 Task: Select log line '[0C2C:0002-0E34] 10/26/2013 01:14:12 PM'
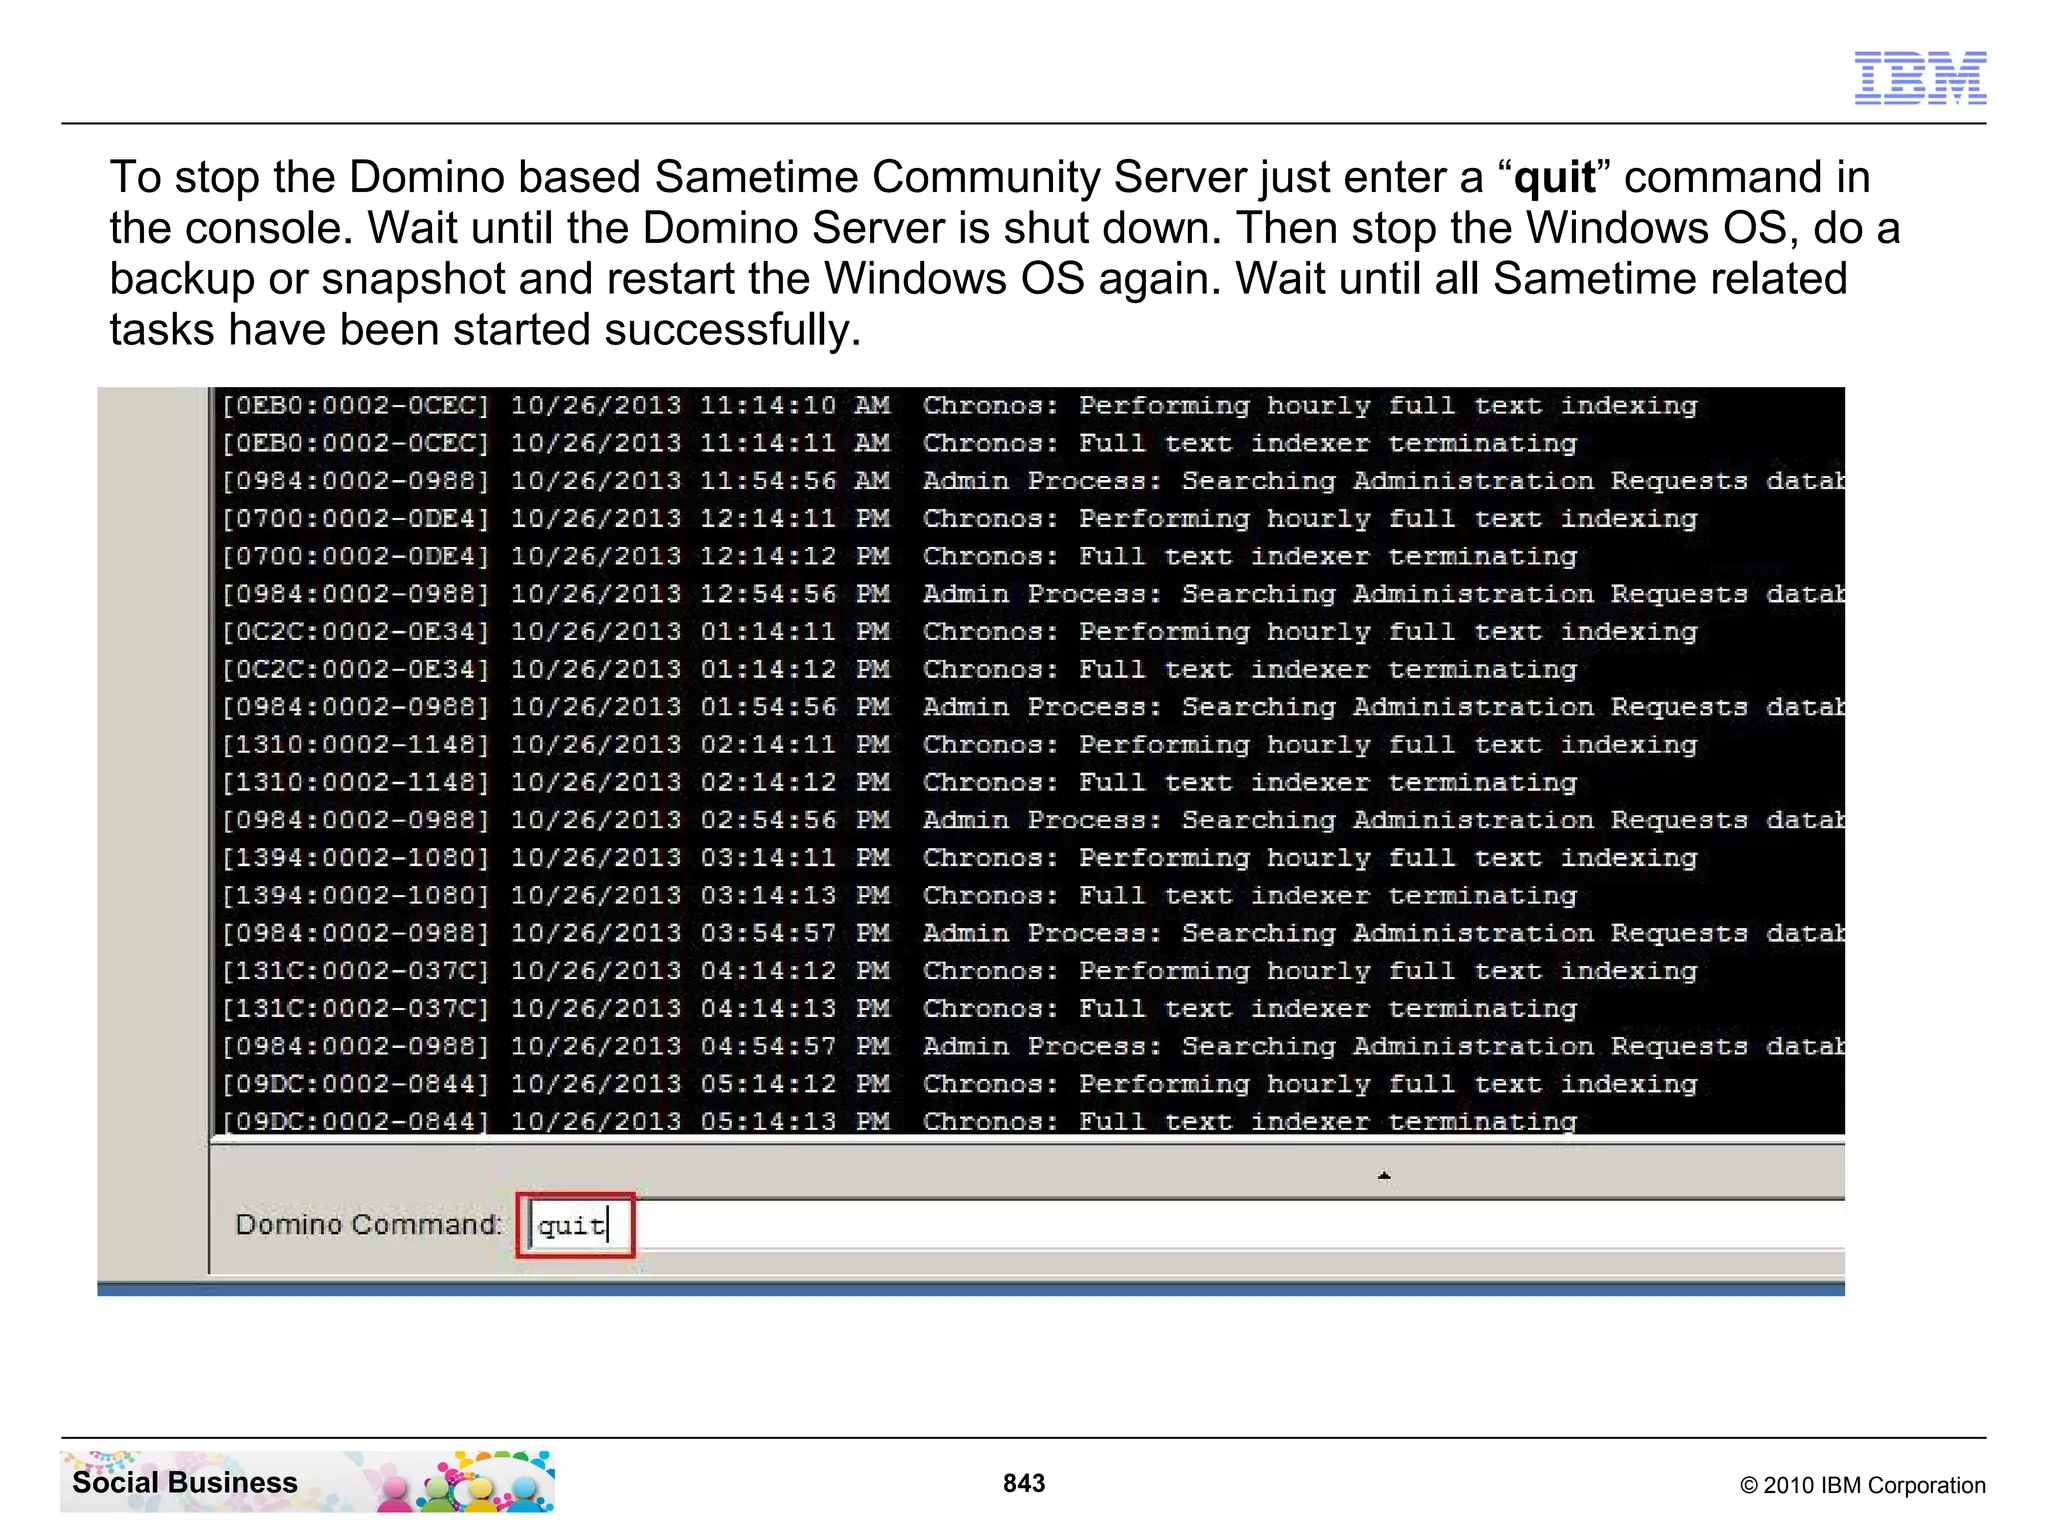(899, 669)
